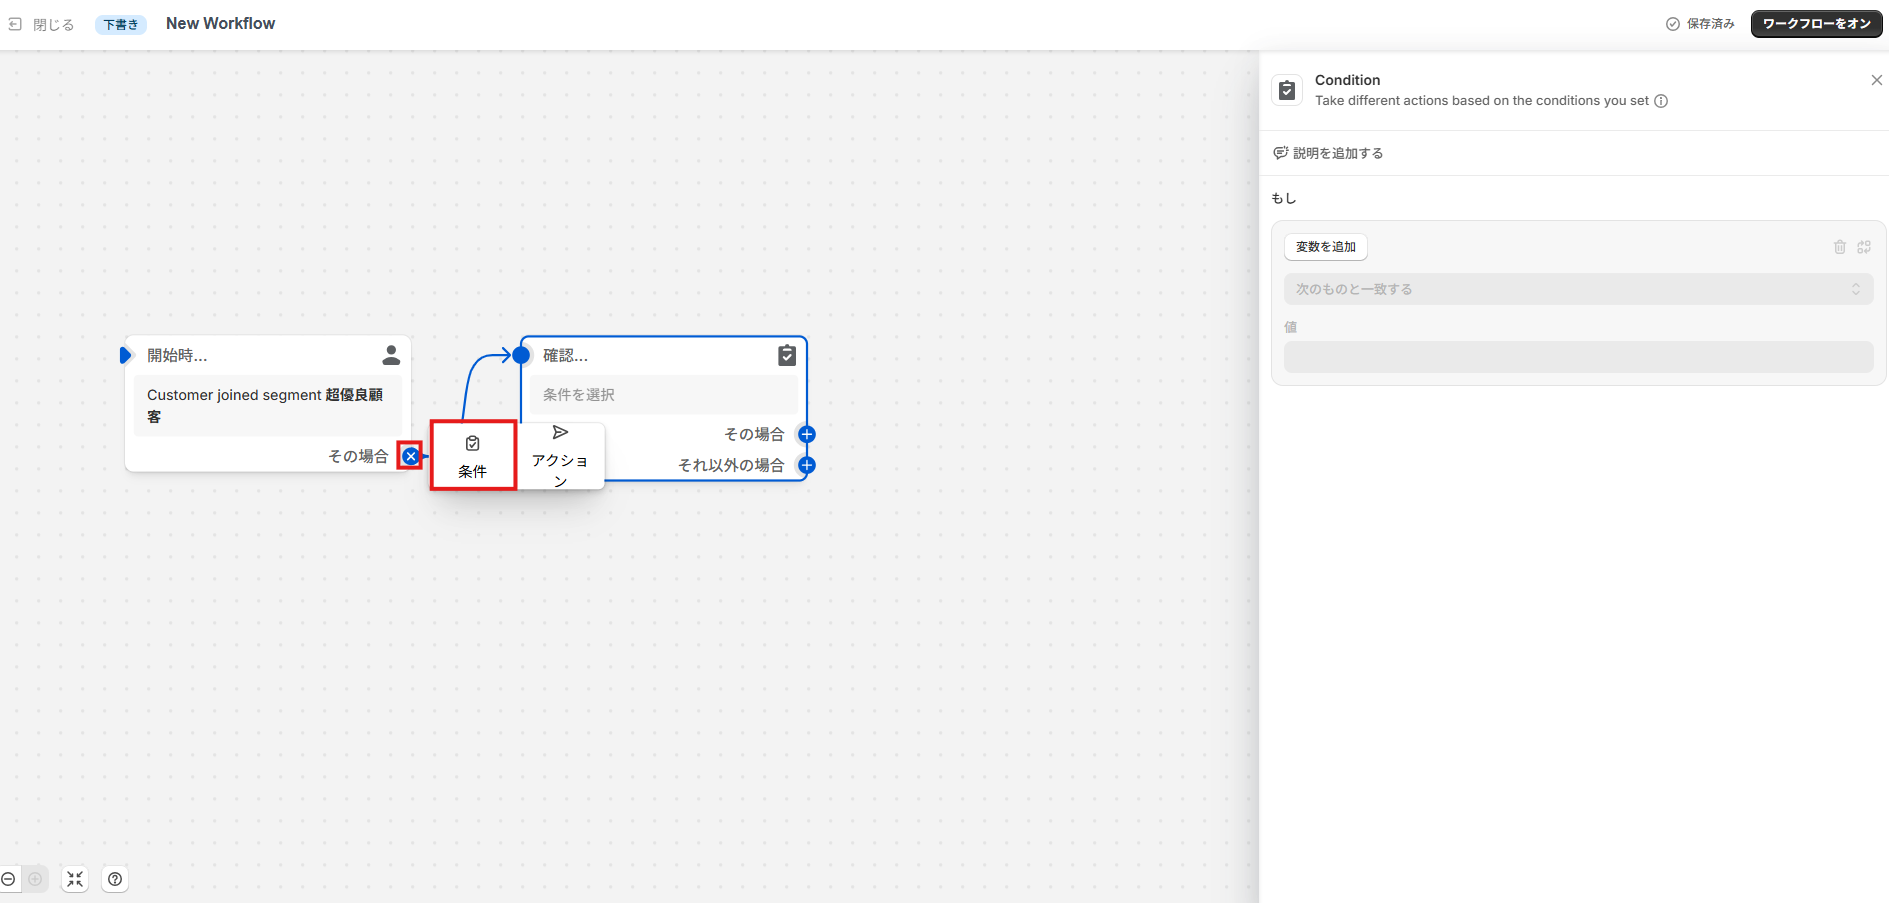Click もし label in condition panel
Image resolution: width=1889 pixels, height=903 pixels.
click(x=1284, y=198)
